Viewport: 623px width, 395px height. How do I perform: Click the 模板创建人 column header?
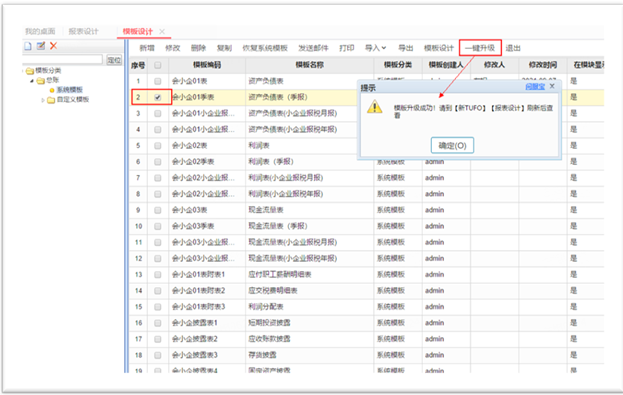(446, 65)
